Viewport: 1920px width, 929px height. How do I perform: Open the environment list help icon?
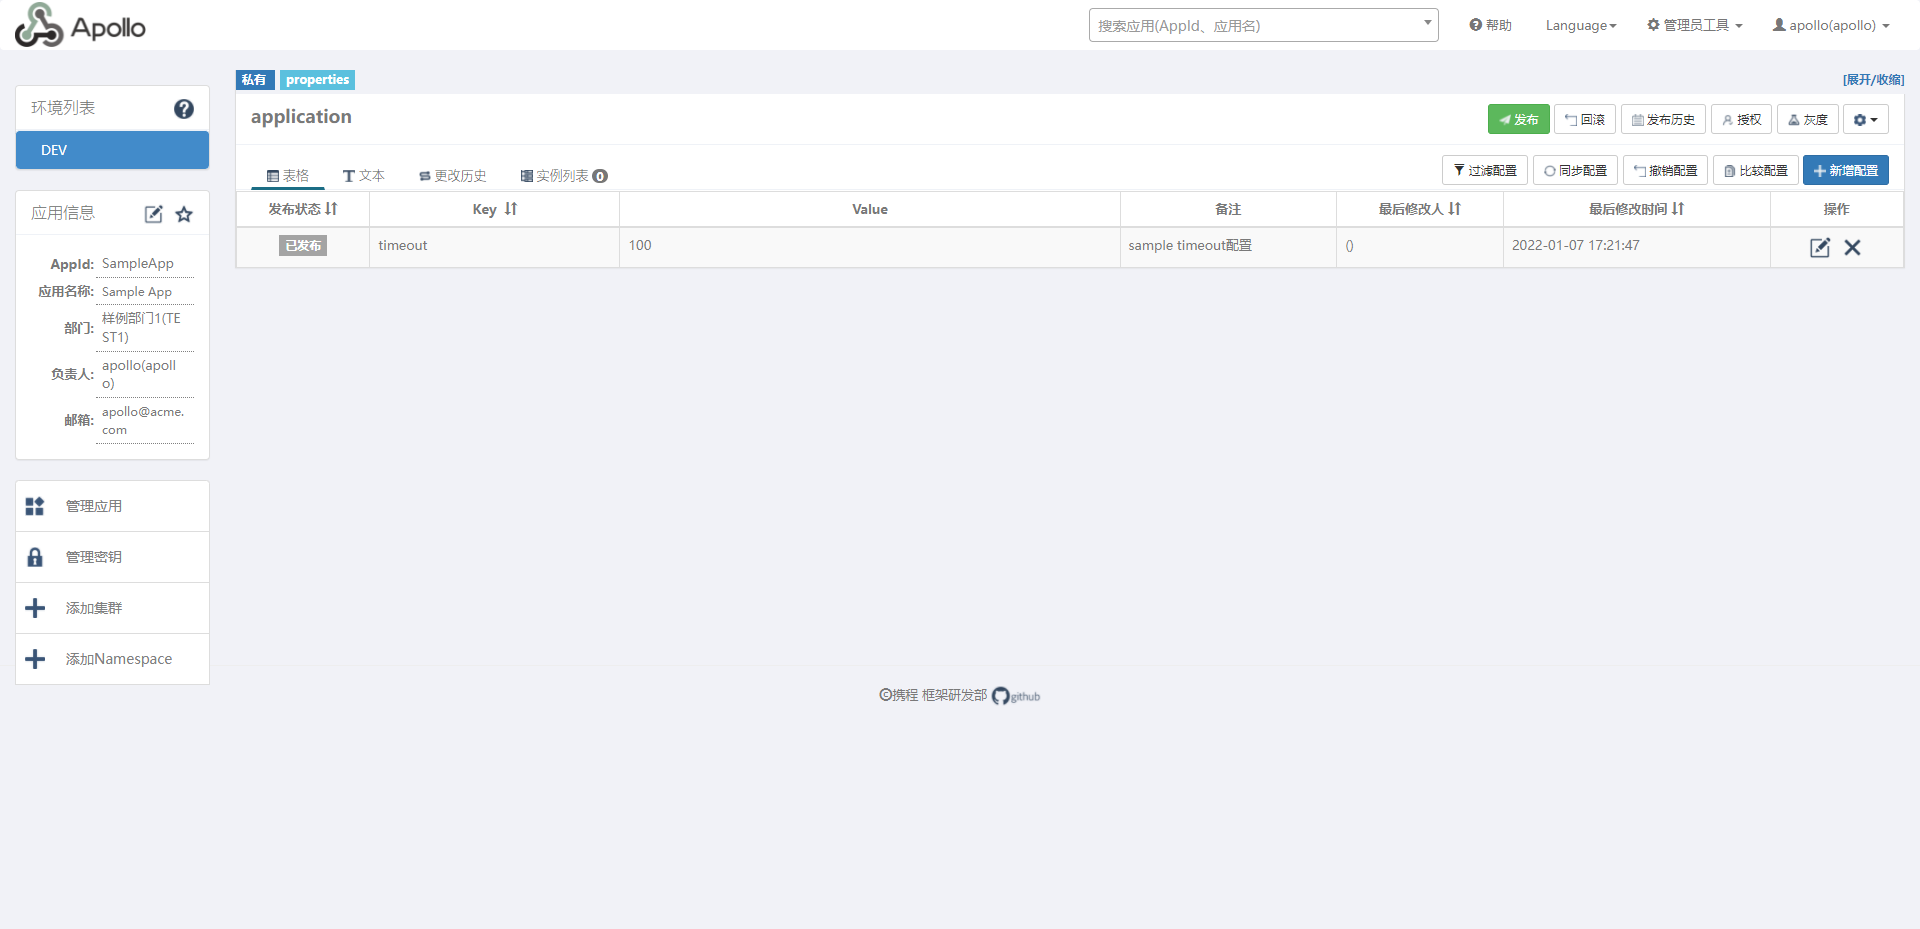coord(184,109)
